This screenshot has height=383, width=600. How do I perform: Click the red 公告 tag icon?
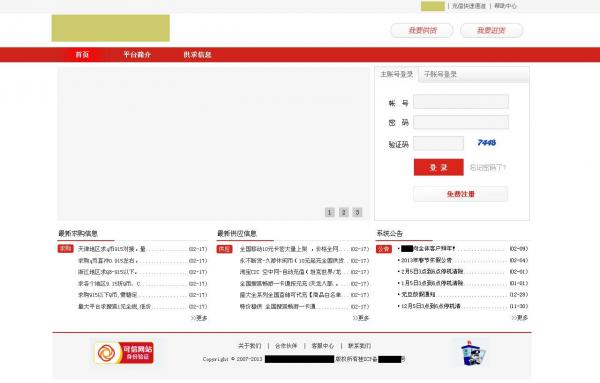click(x=384, y=249)
